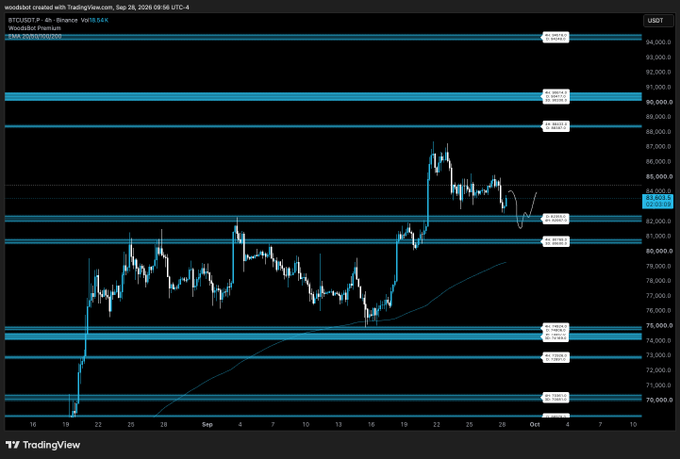The image size is (680, 459).
Task: Click the 22 date label in September
Action: [x=436, y=424]
